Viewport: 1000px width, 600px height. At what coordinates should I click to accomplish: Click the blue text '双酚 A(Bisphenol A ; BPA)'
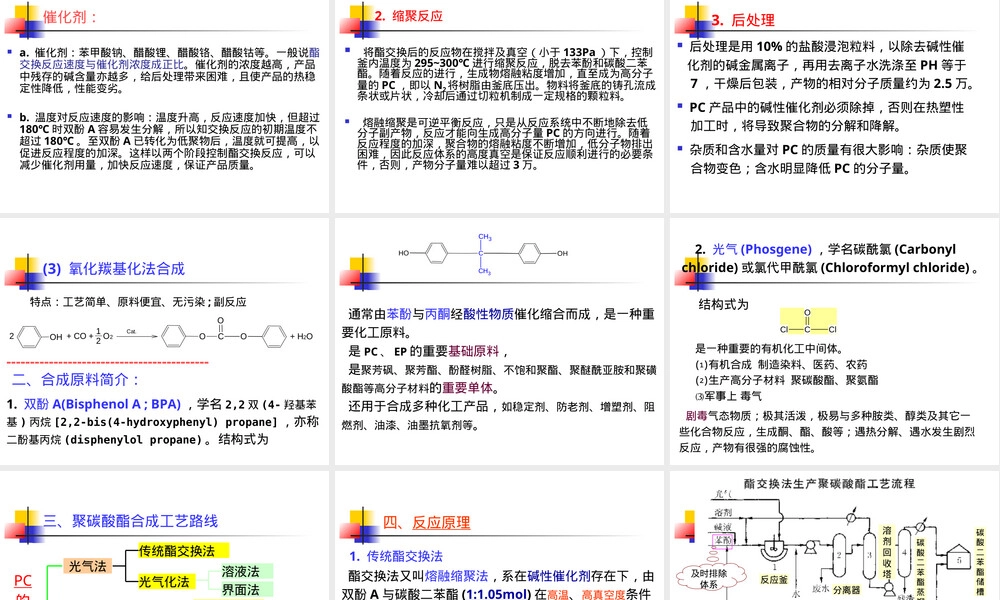(103, 404)
